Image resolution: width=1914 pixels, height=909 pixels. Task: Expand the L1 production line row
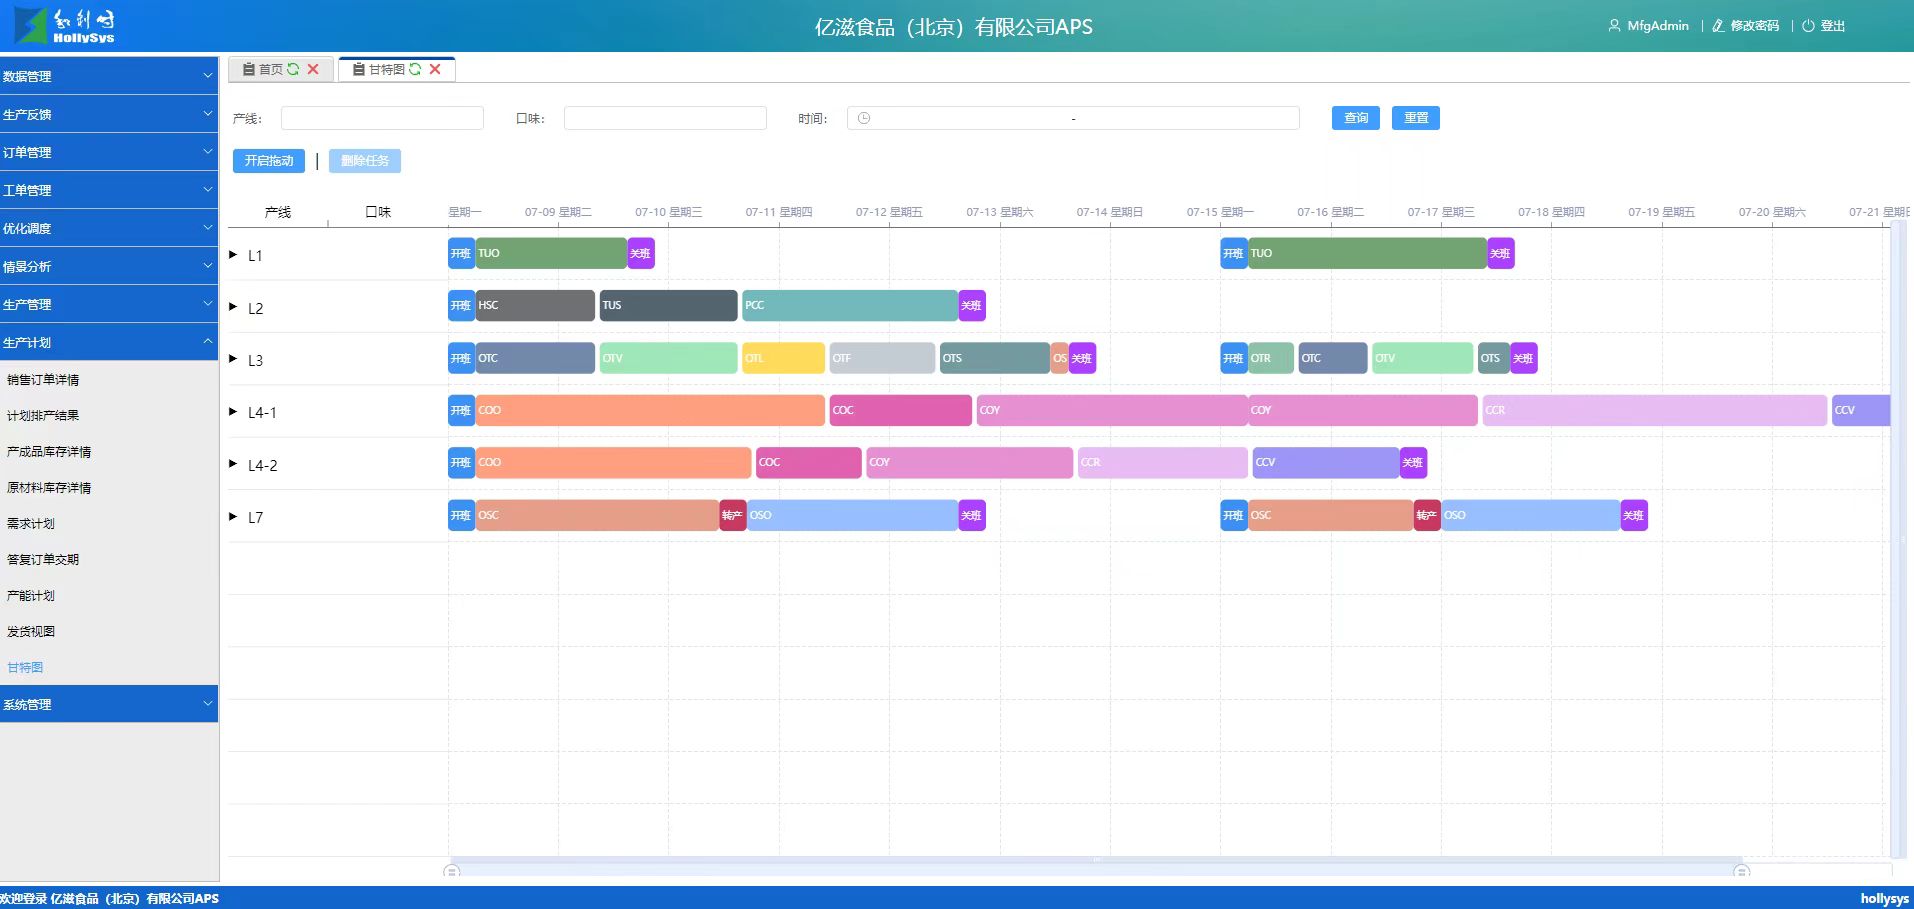(233, 255)
